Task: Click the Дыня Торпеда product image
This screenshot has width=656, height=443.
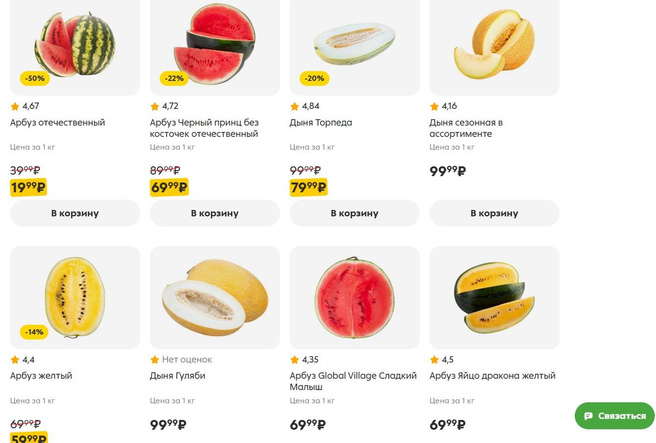Action: click(x=355, y=43)
